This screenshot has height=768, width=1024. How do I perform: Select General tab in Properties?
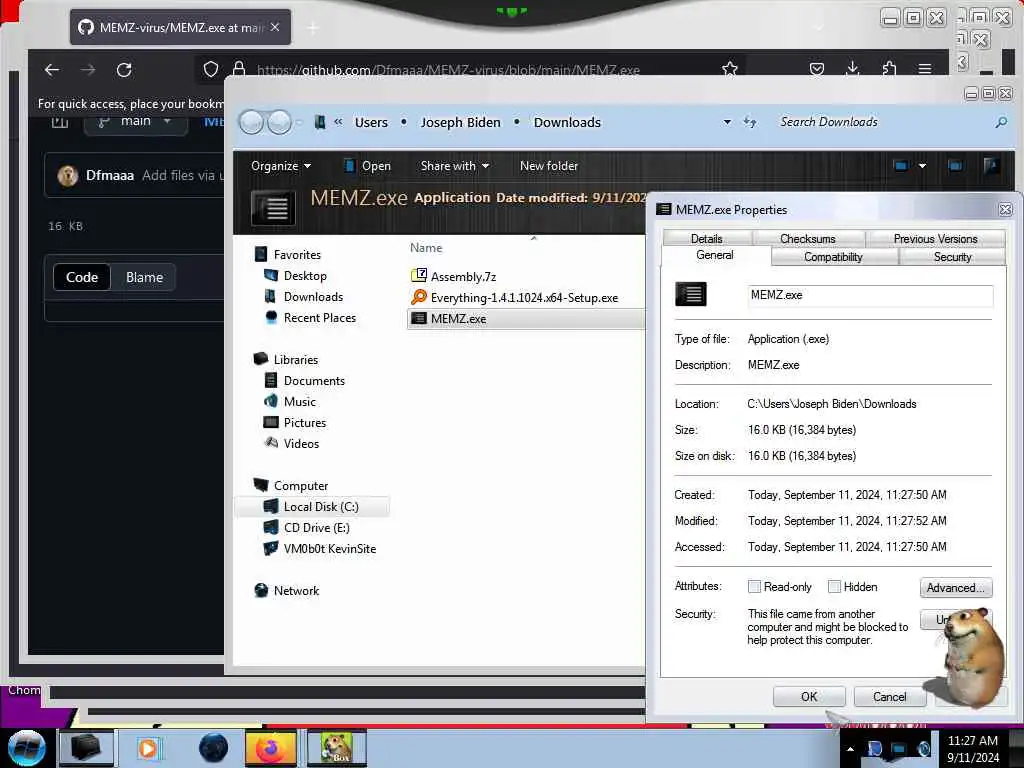pyautogui.click(x=715, y=255)
